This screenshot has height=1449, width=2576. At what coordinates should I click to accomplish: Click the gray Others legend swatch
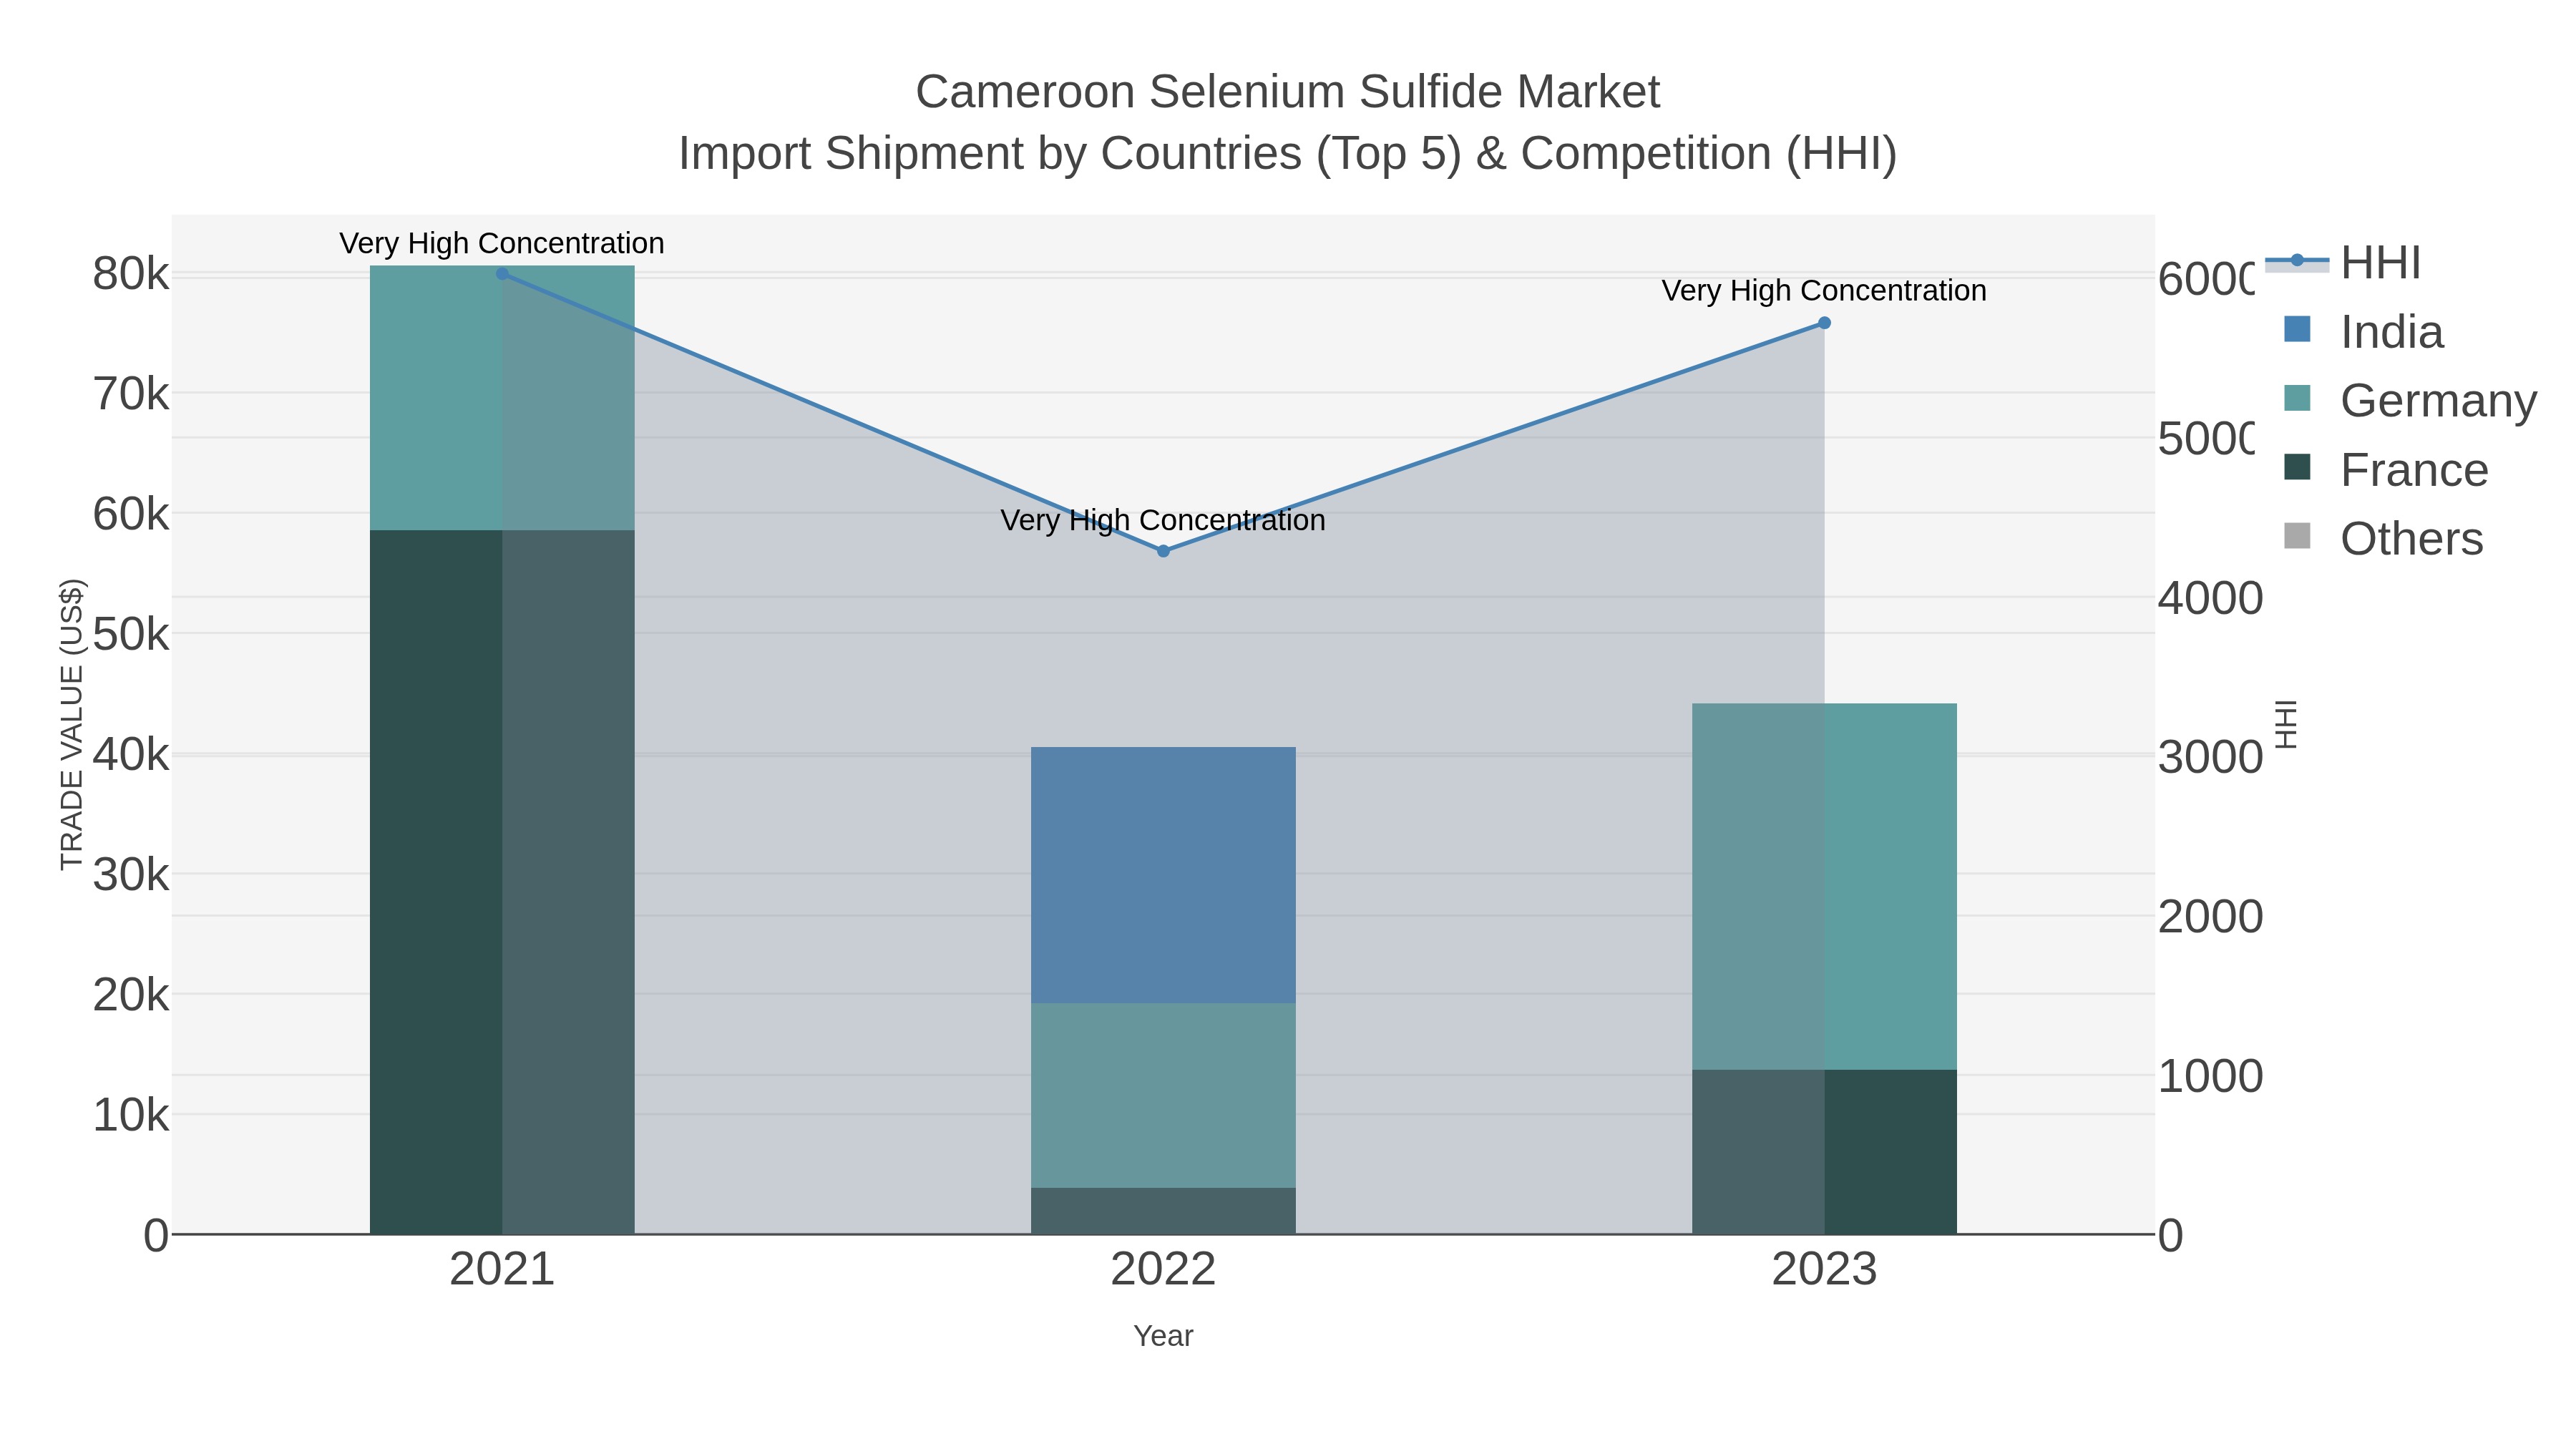pos(2298,536)
